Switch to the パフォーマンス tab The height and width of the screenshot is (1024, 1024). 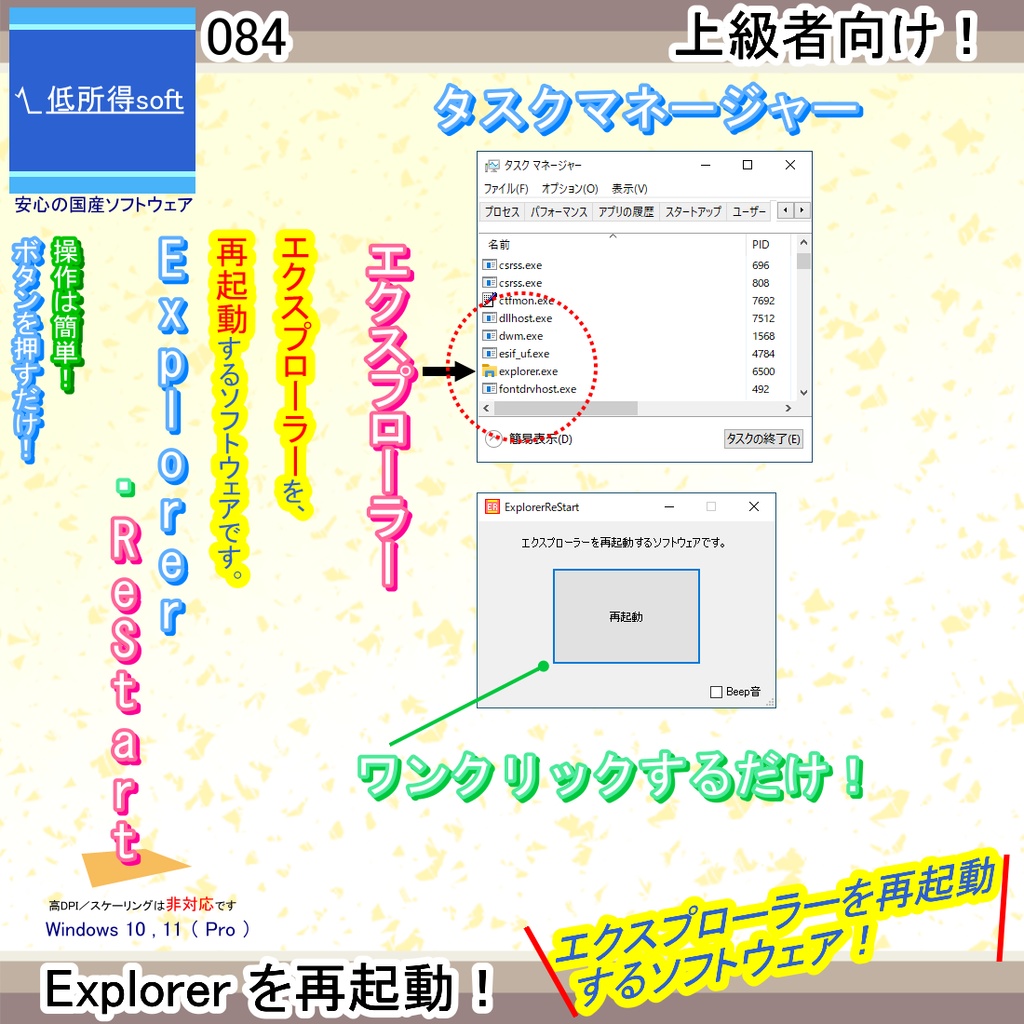(558, 212)
